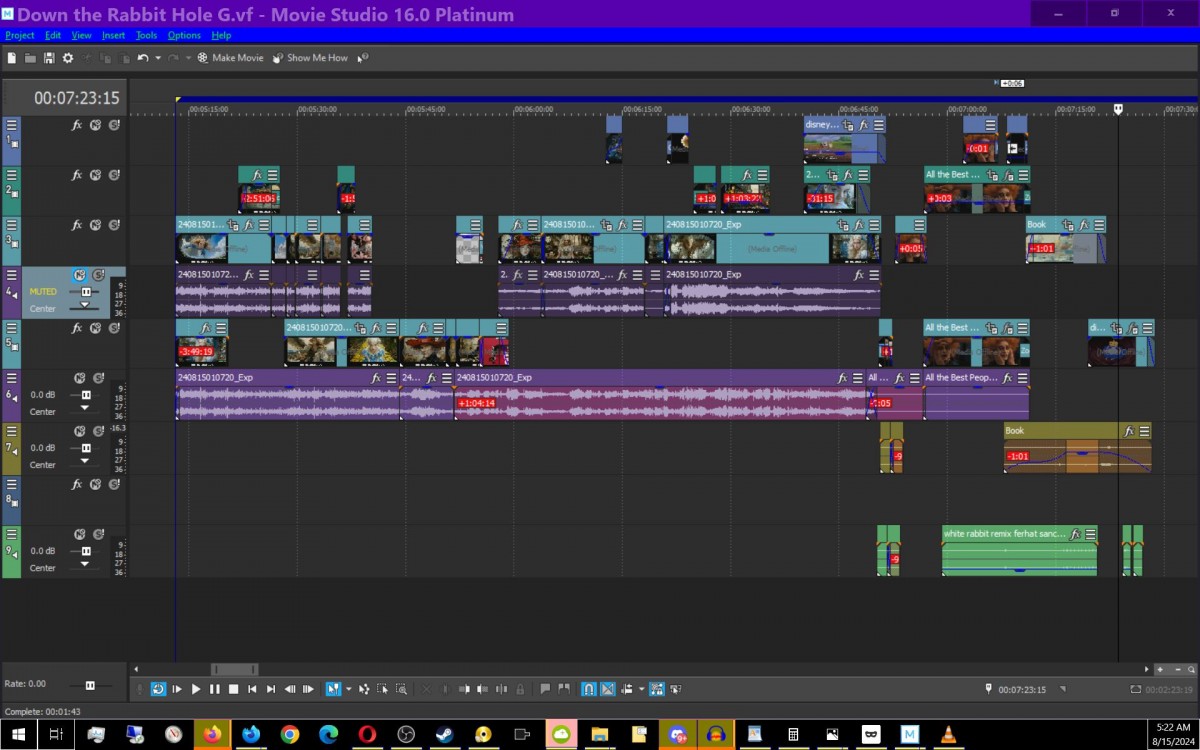Expand track 7 pan dropdown
1200x750 pixels.
84,461
